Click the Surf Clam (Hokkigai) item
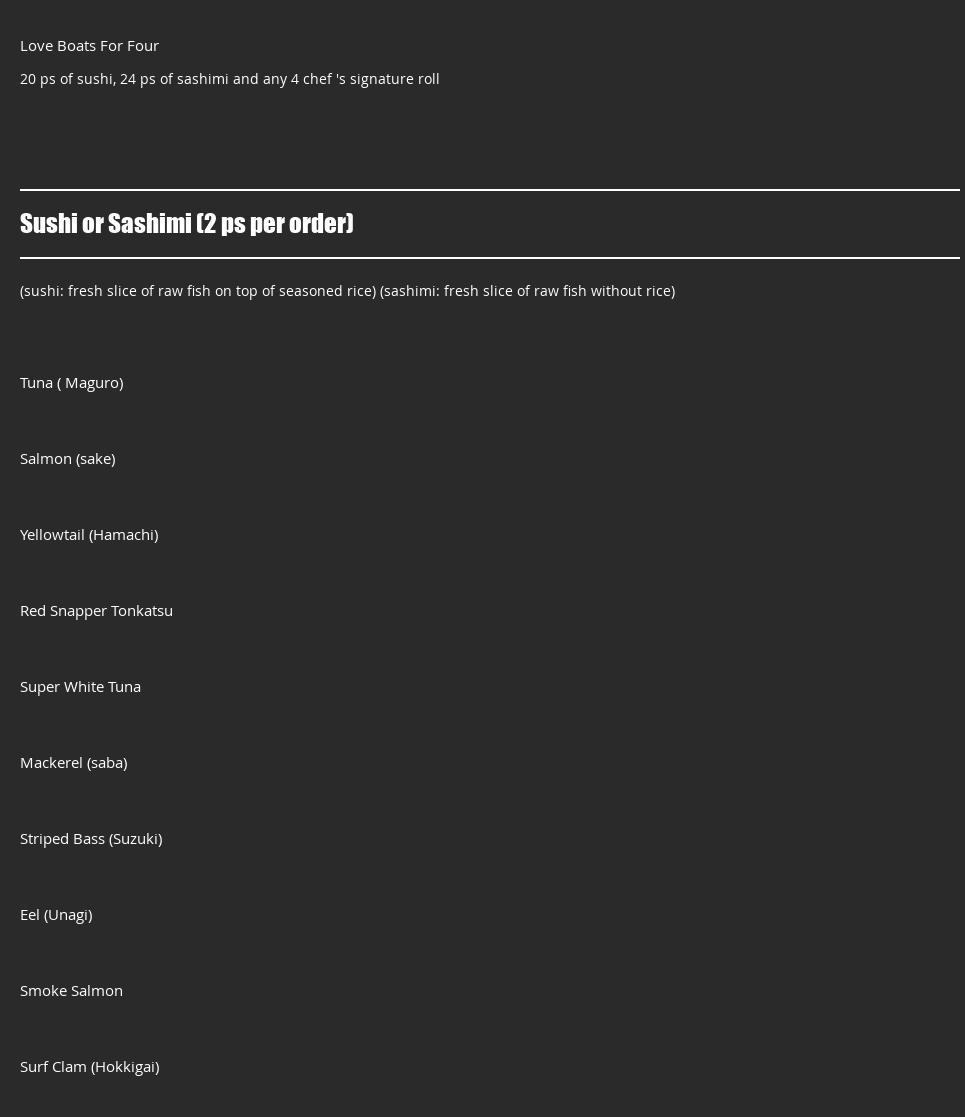The image size is (965, 1117). 89,1066
